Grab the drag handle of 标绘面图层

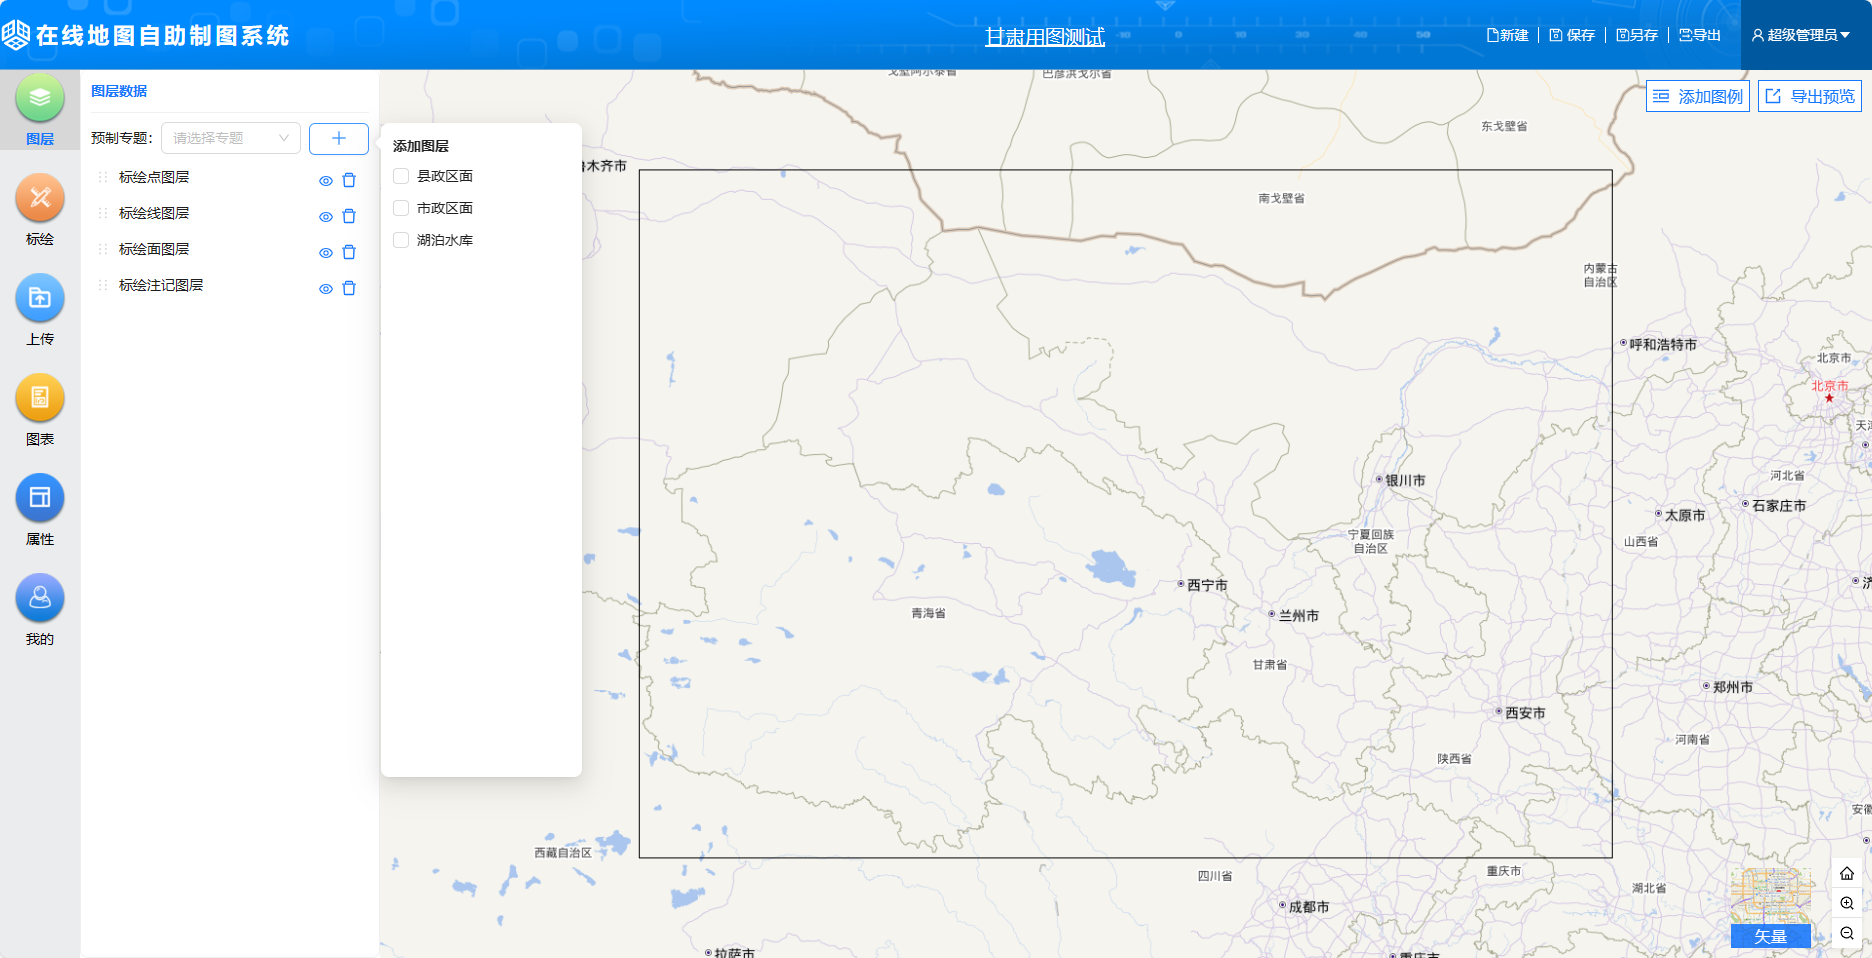pyautogui.click(x=103, y=249)
